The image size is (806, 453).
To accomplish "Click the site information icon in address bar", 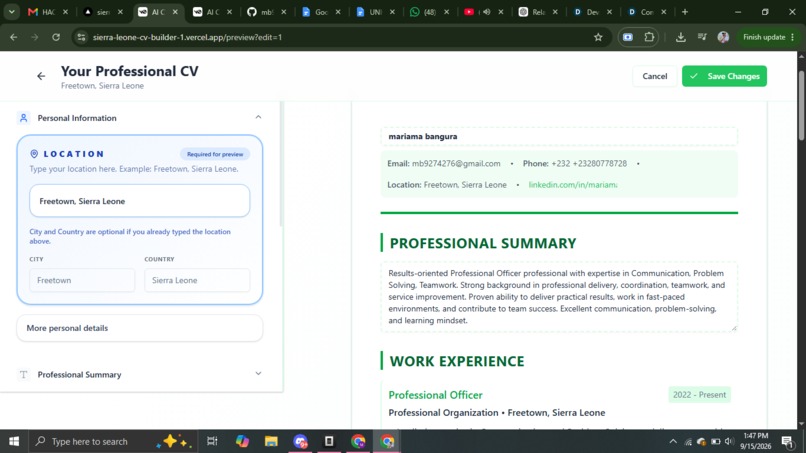I will 81,37.
